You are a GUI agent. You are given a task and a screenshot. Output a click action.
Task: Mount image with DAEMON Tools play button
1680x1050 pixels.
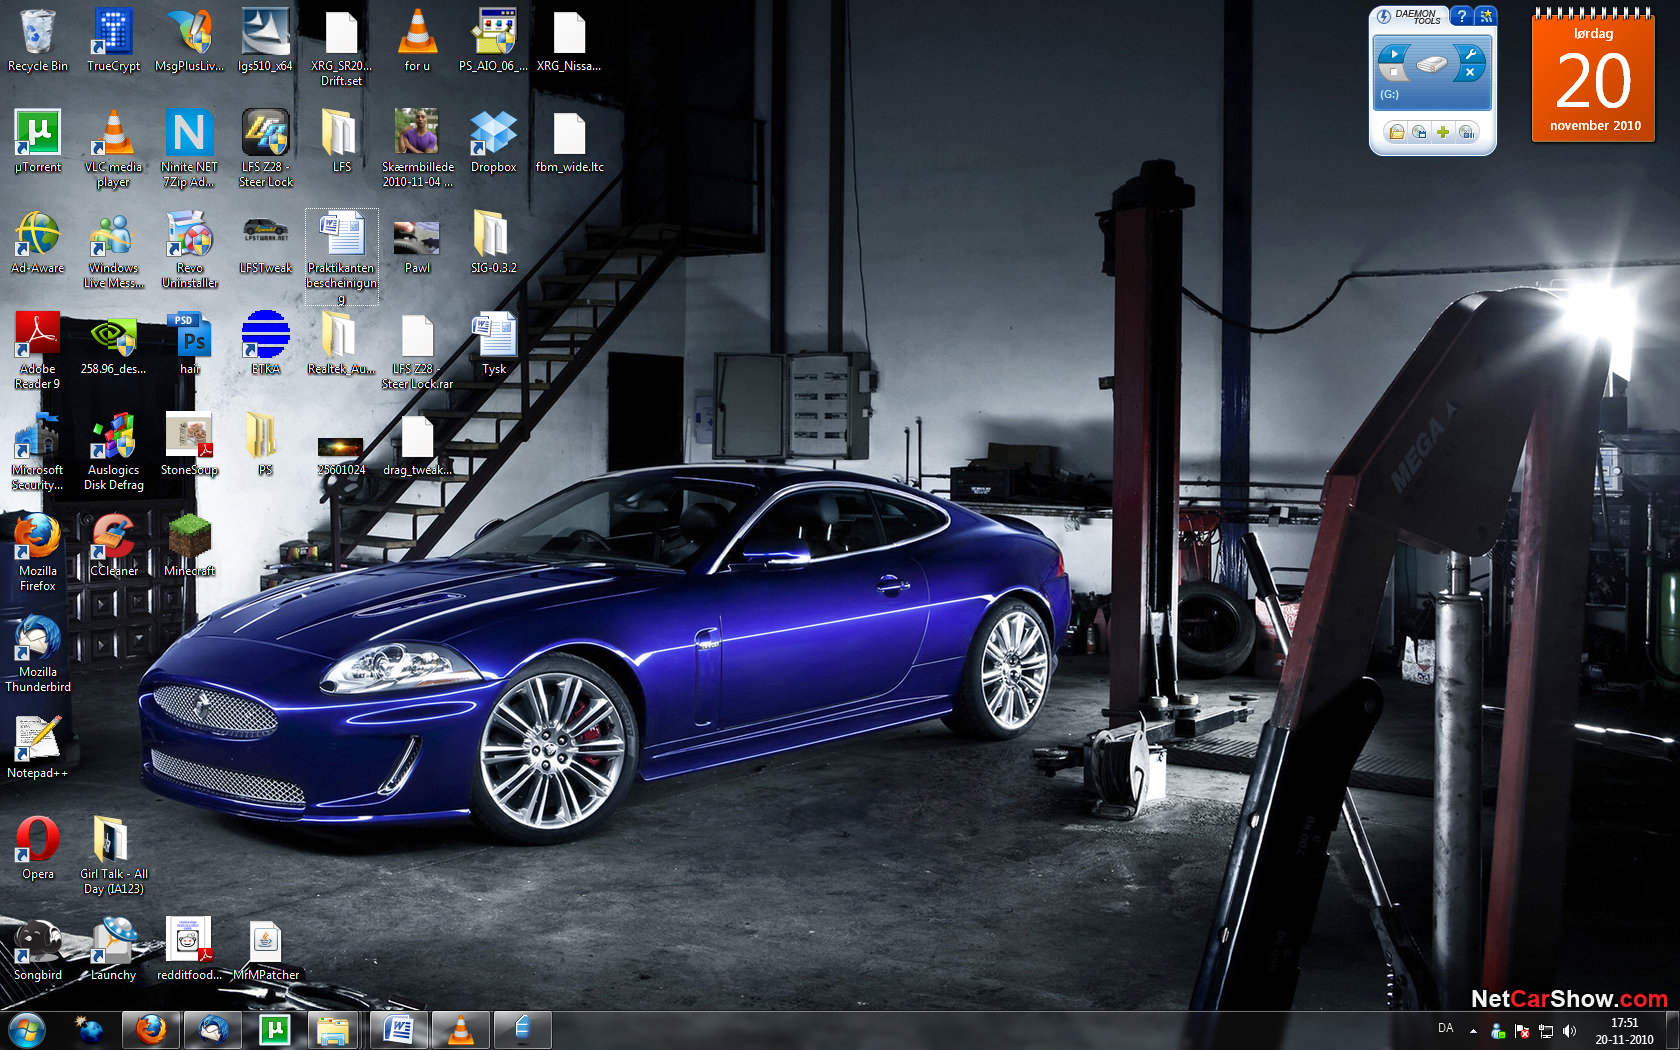point(1394,54)
